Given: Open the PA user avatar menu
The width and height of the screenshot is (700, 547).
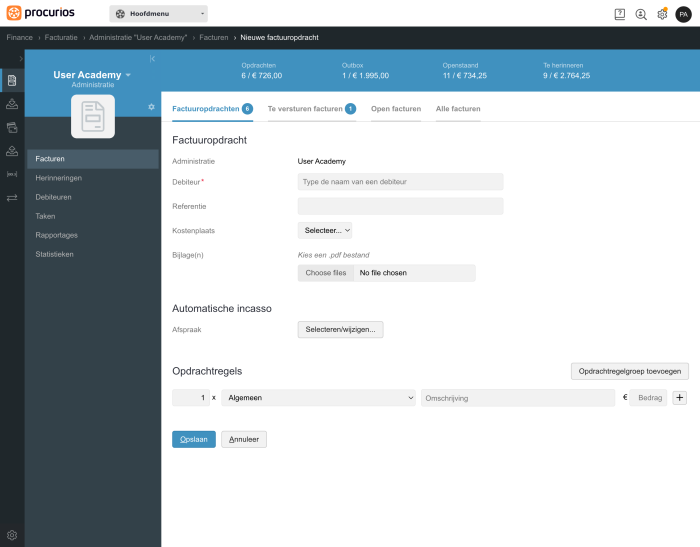Looking at the screenshot, I should [x=683, y=14].
